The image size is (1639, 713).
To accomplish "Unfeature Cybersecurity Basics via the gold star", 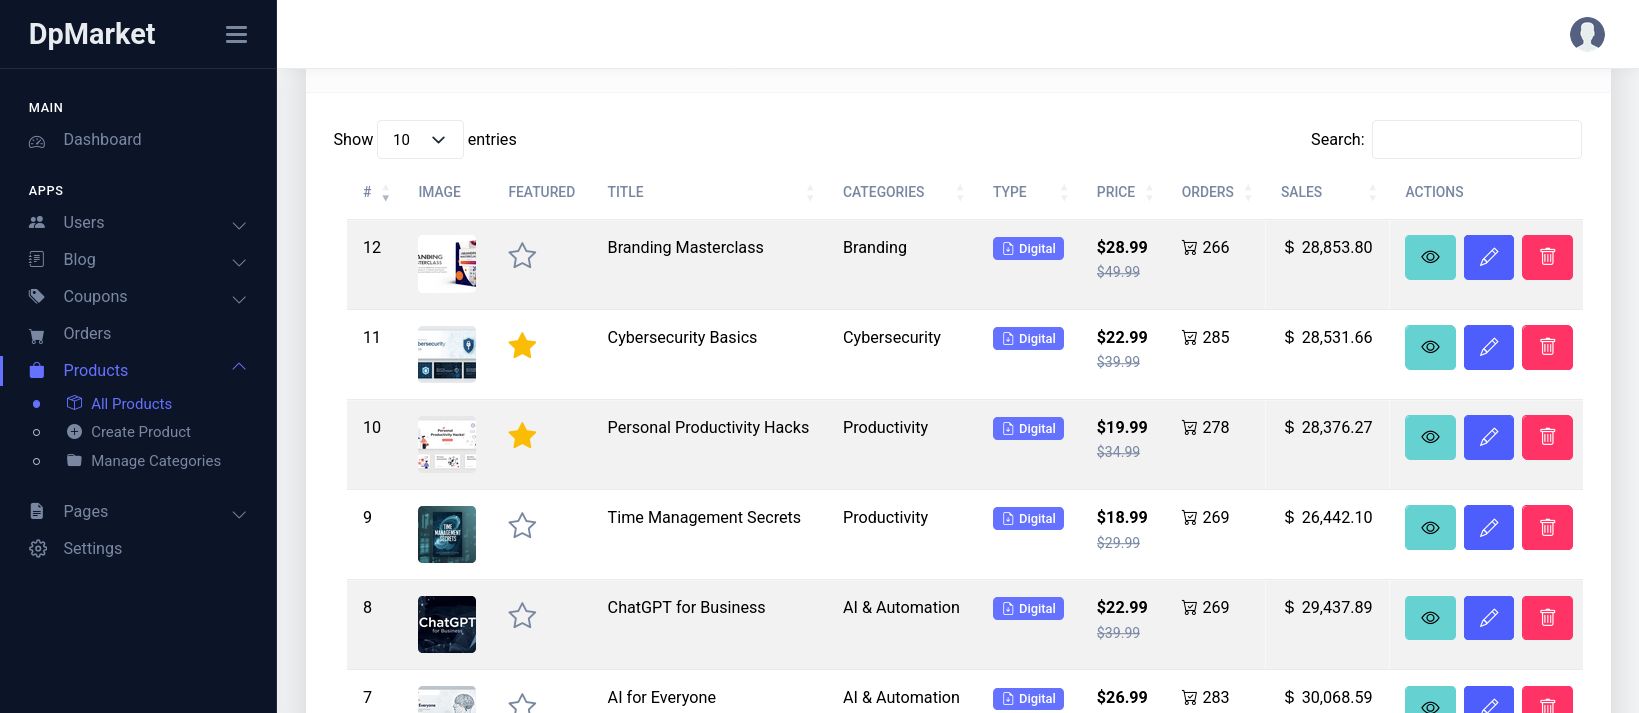I will click(x=522, y=346).
